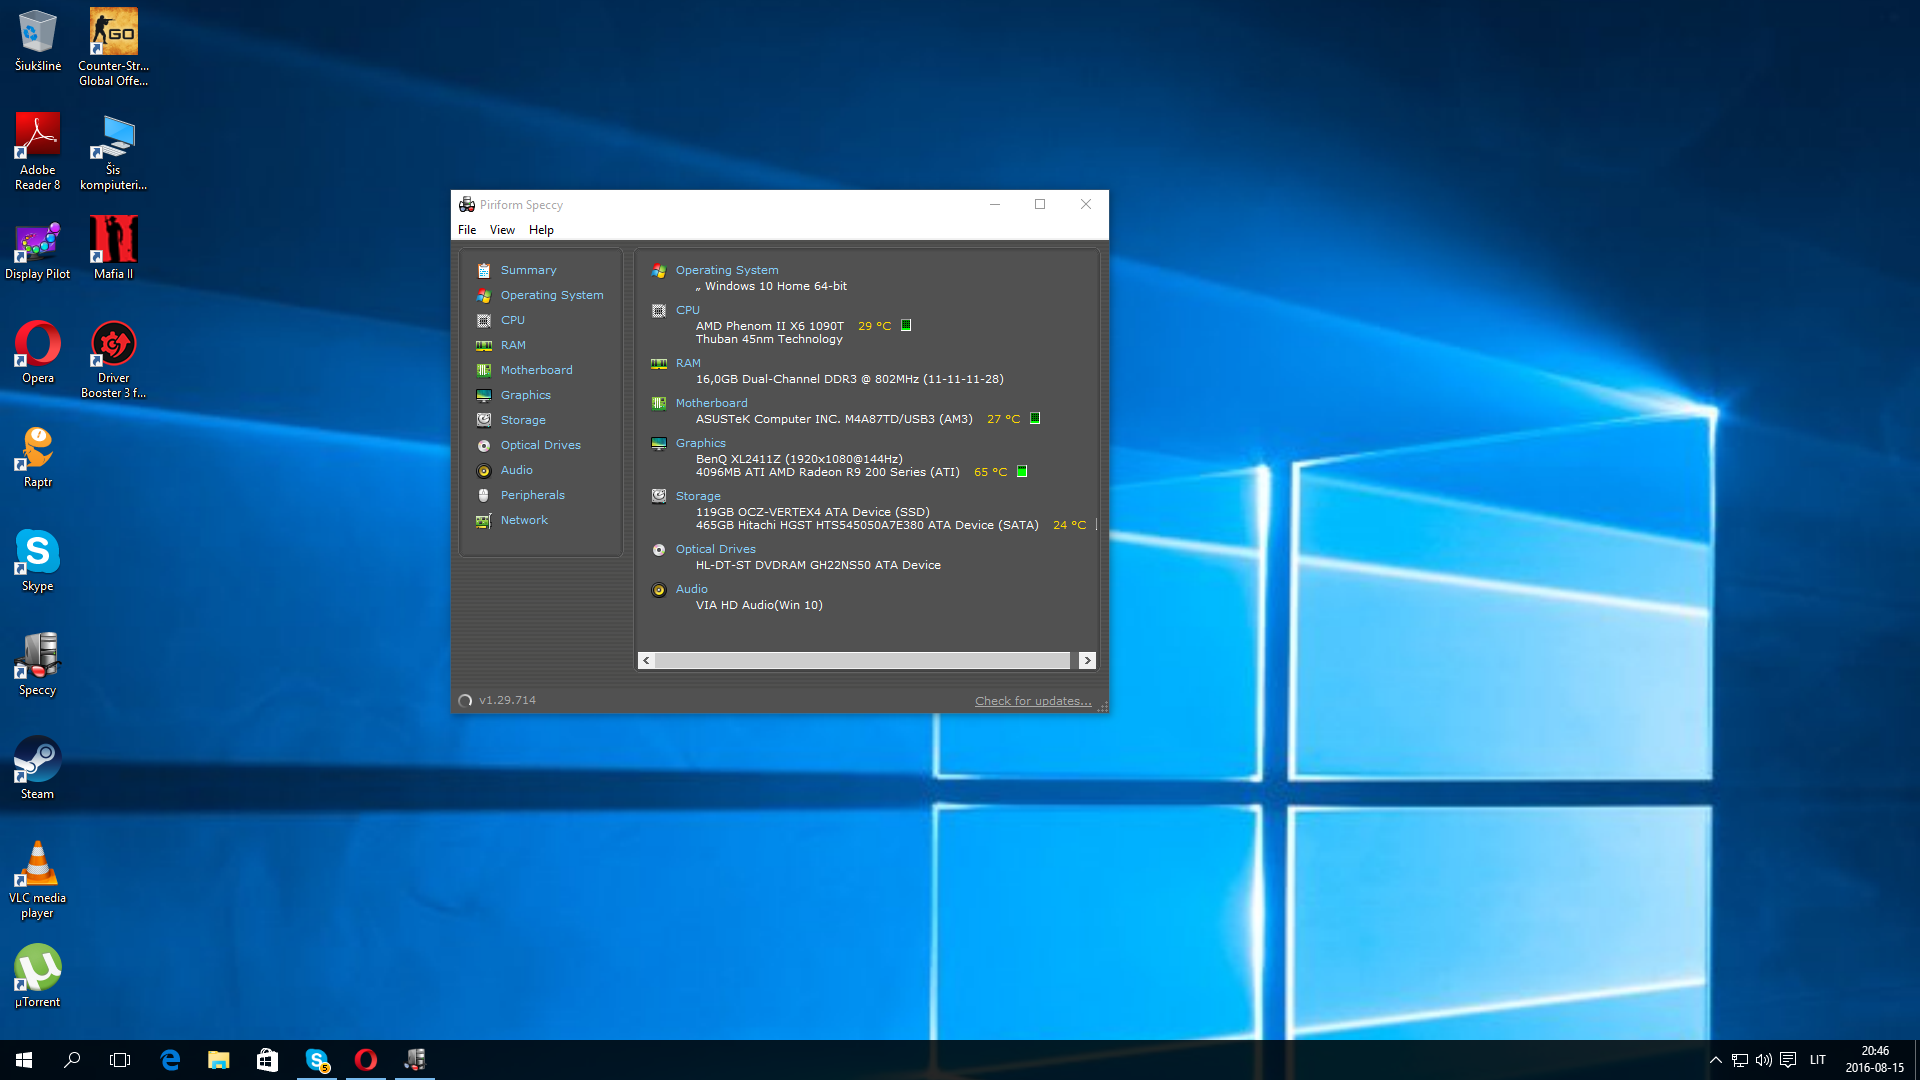Select the Mafia II desktop shortcut
The height and width of the screenshot is (1080, 1920).
[x=113, y=248]
